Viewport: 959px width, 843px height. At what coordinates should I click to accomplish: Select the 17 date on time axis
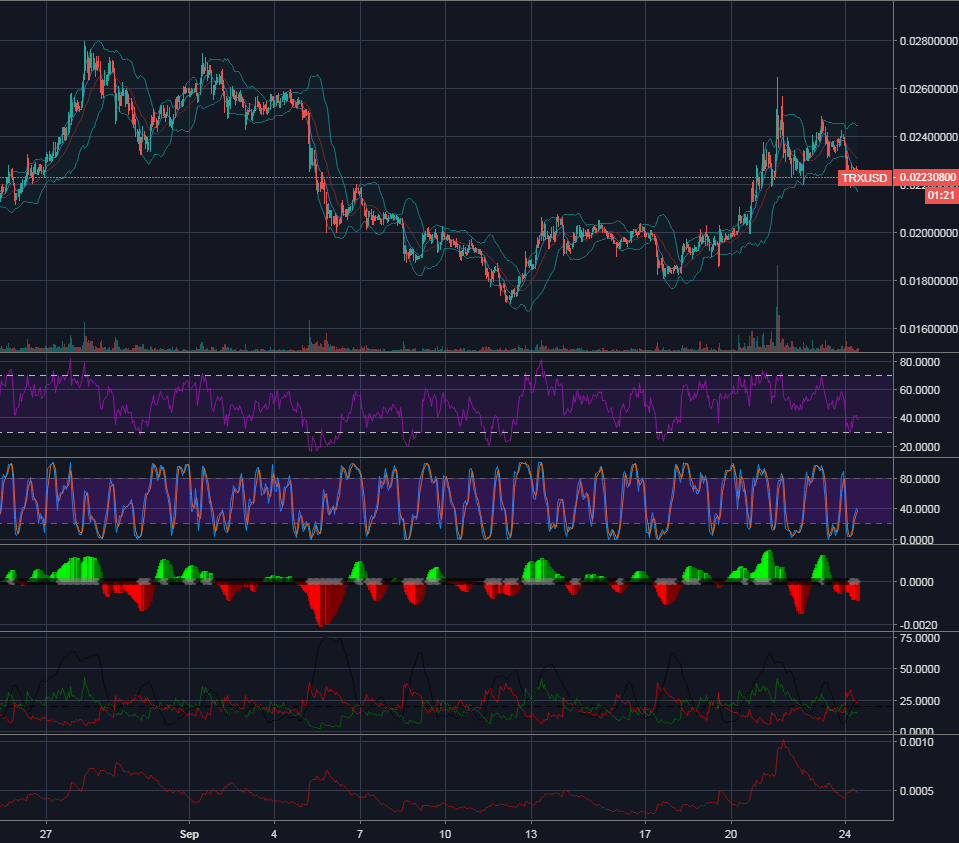645,834
